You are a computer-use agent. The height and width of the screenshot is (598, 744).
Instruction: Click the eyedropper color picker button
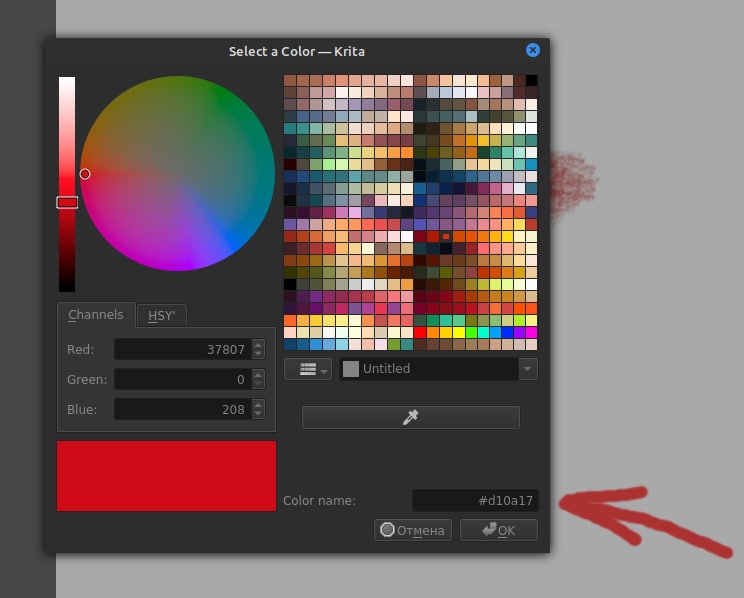410,417
